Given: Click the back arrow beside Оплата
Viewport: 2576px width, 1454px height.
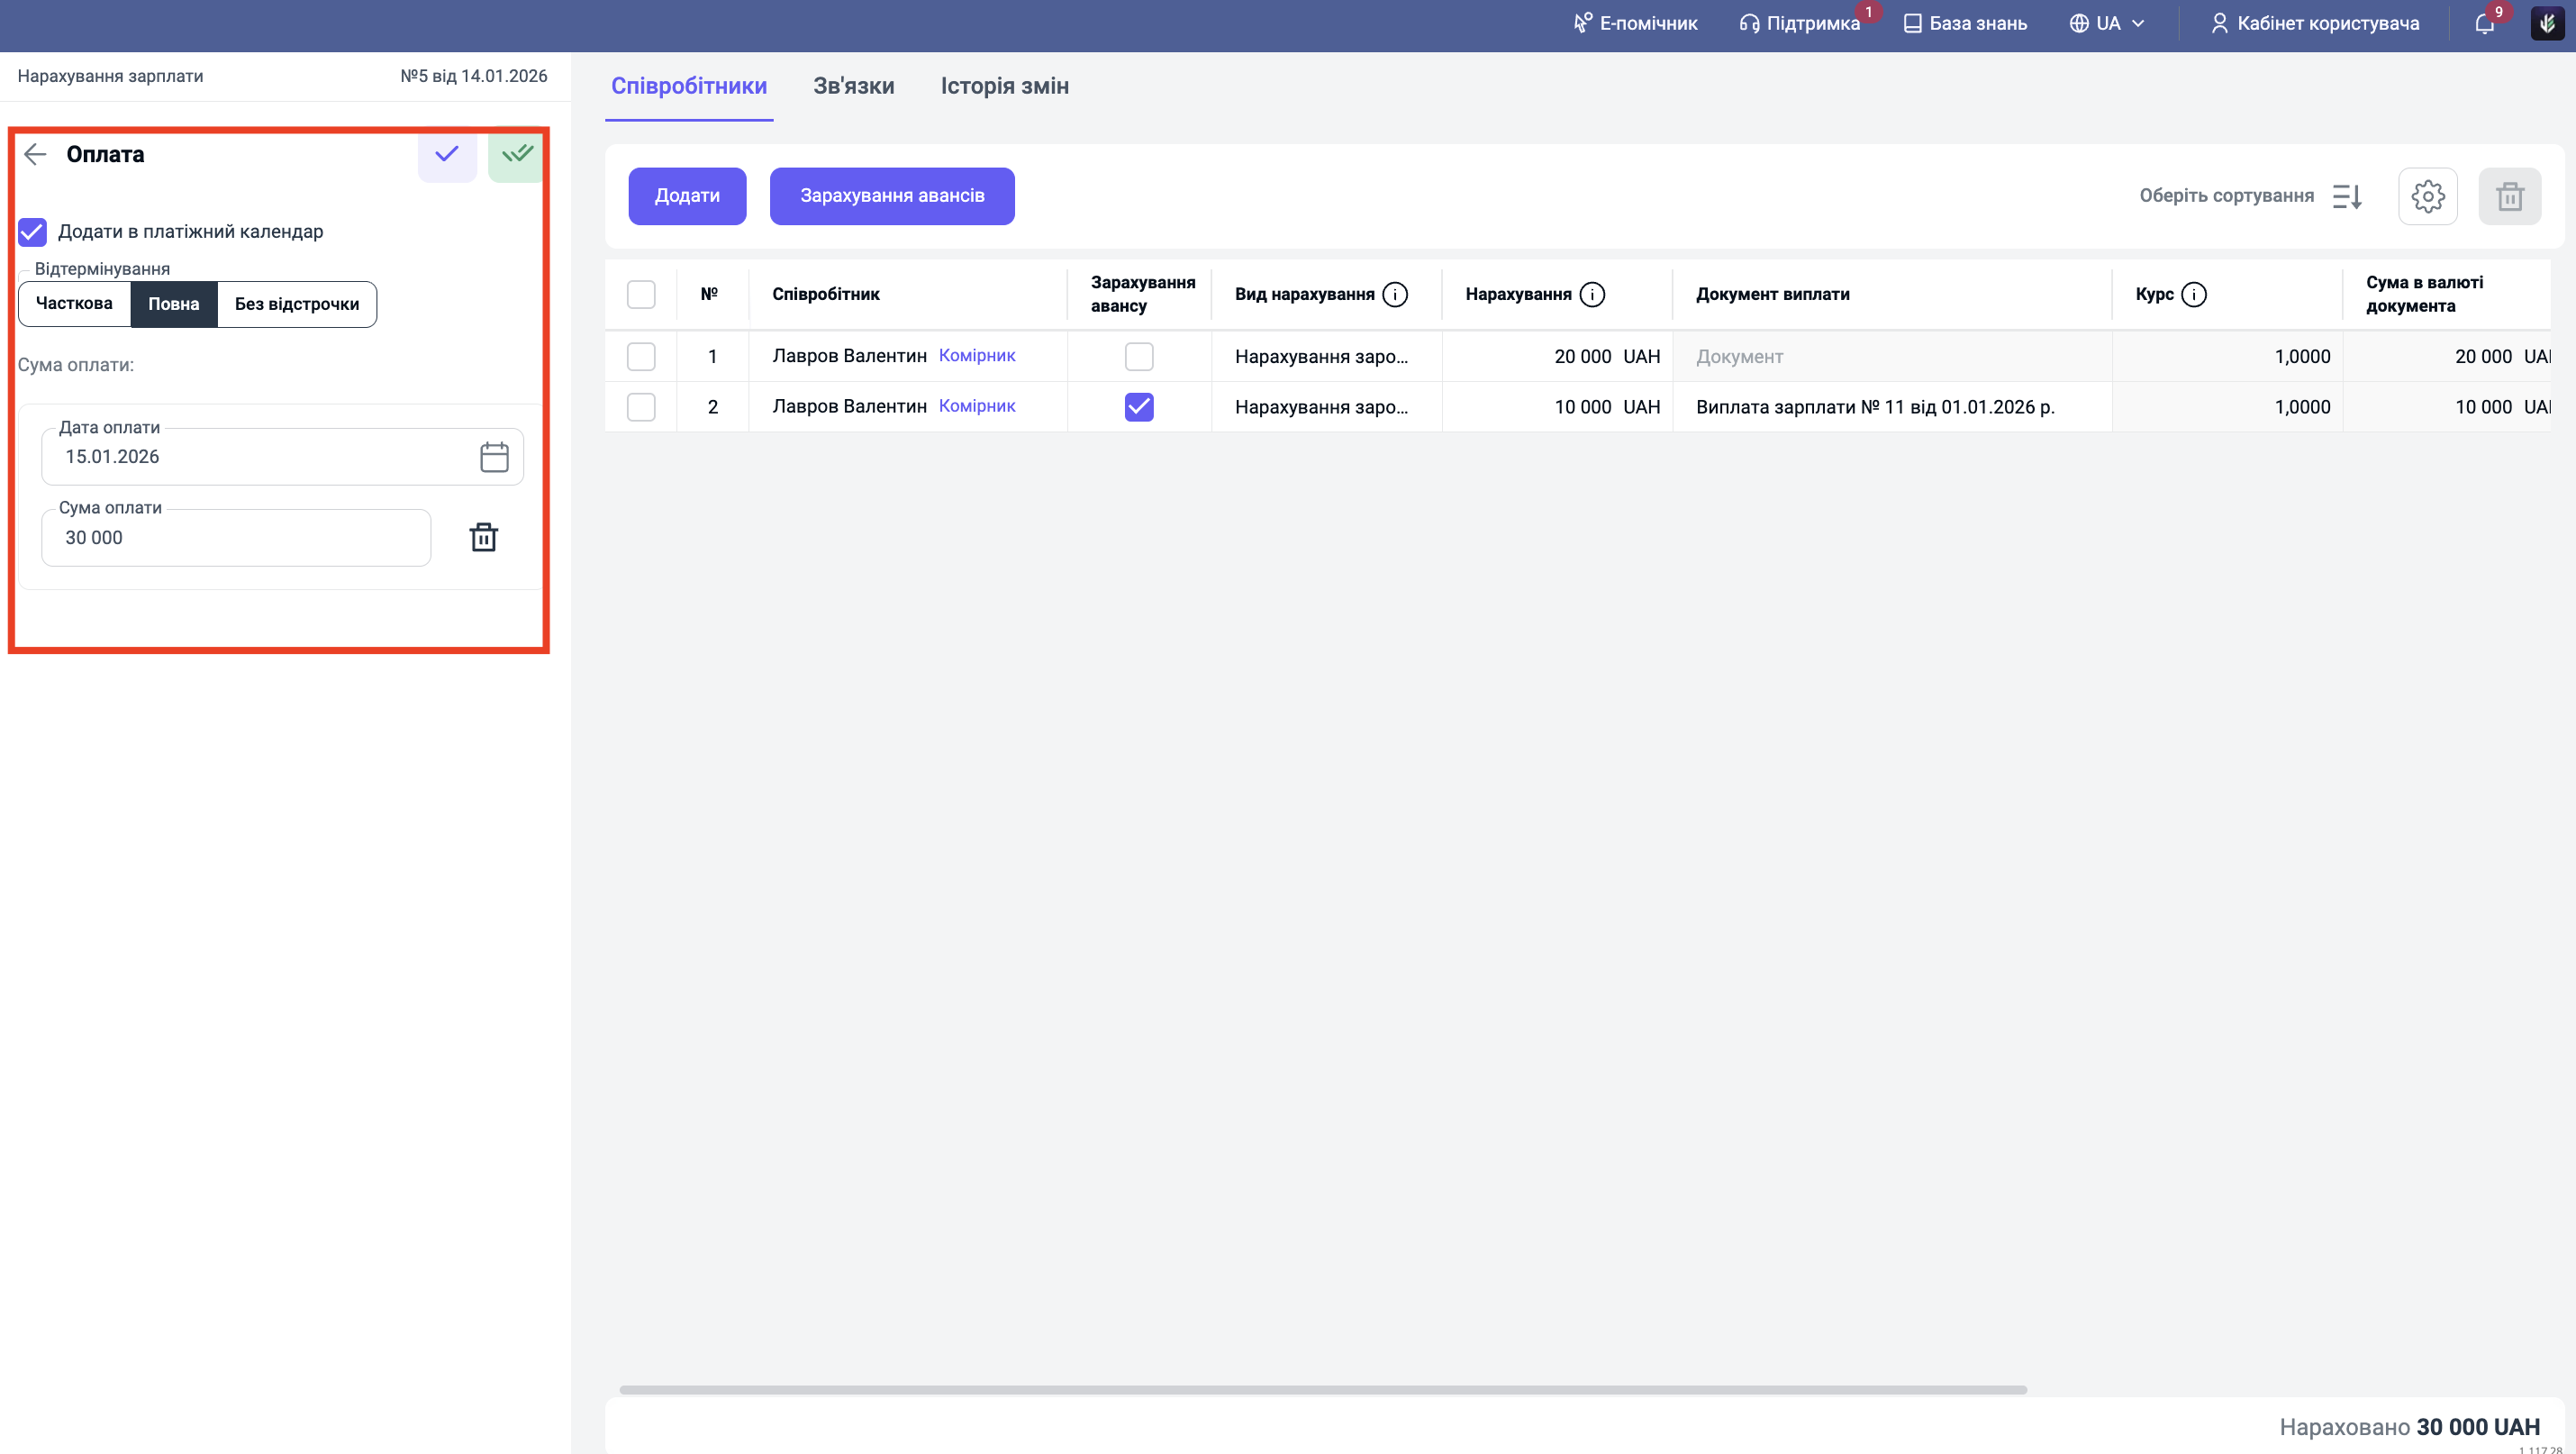Looking at the screenshot, I should tap(36, 154).
